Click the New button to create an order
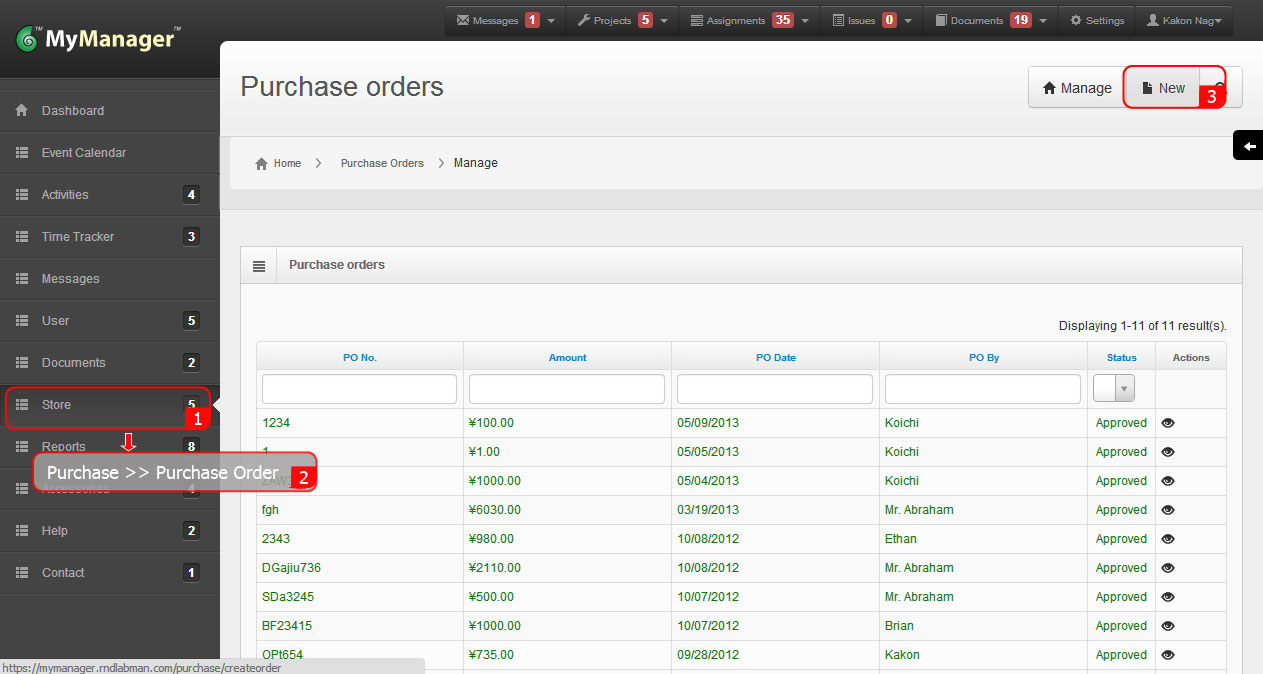Image resolution: width=1263 pixels, height=674 pixels. (x=1162, y=87)
